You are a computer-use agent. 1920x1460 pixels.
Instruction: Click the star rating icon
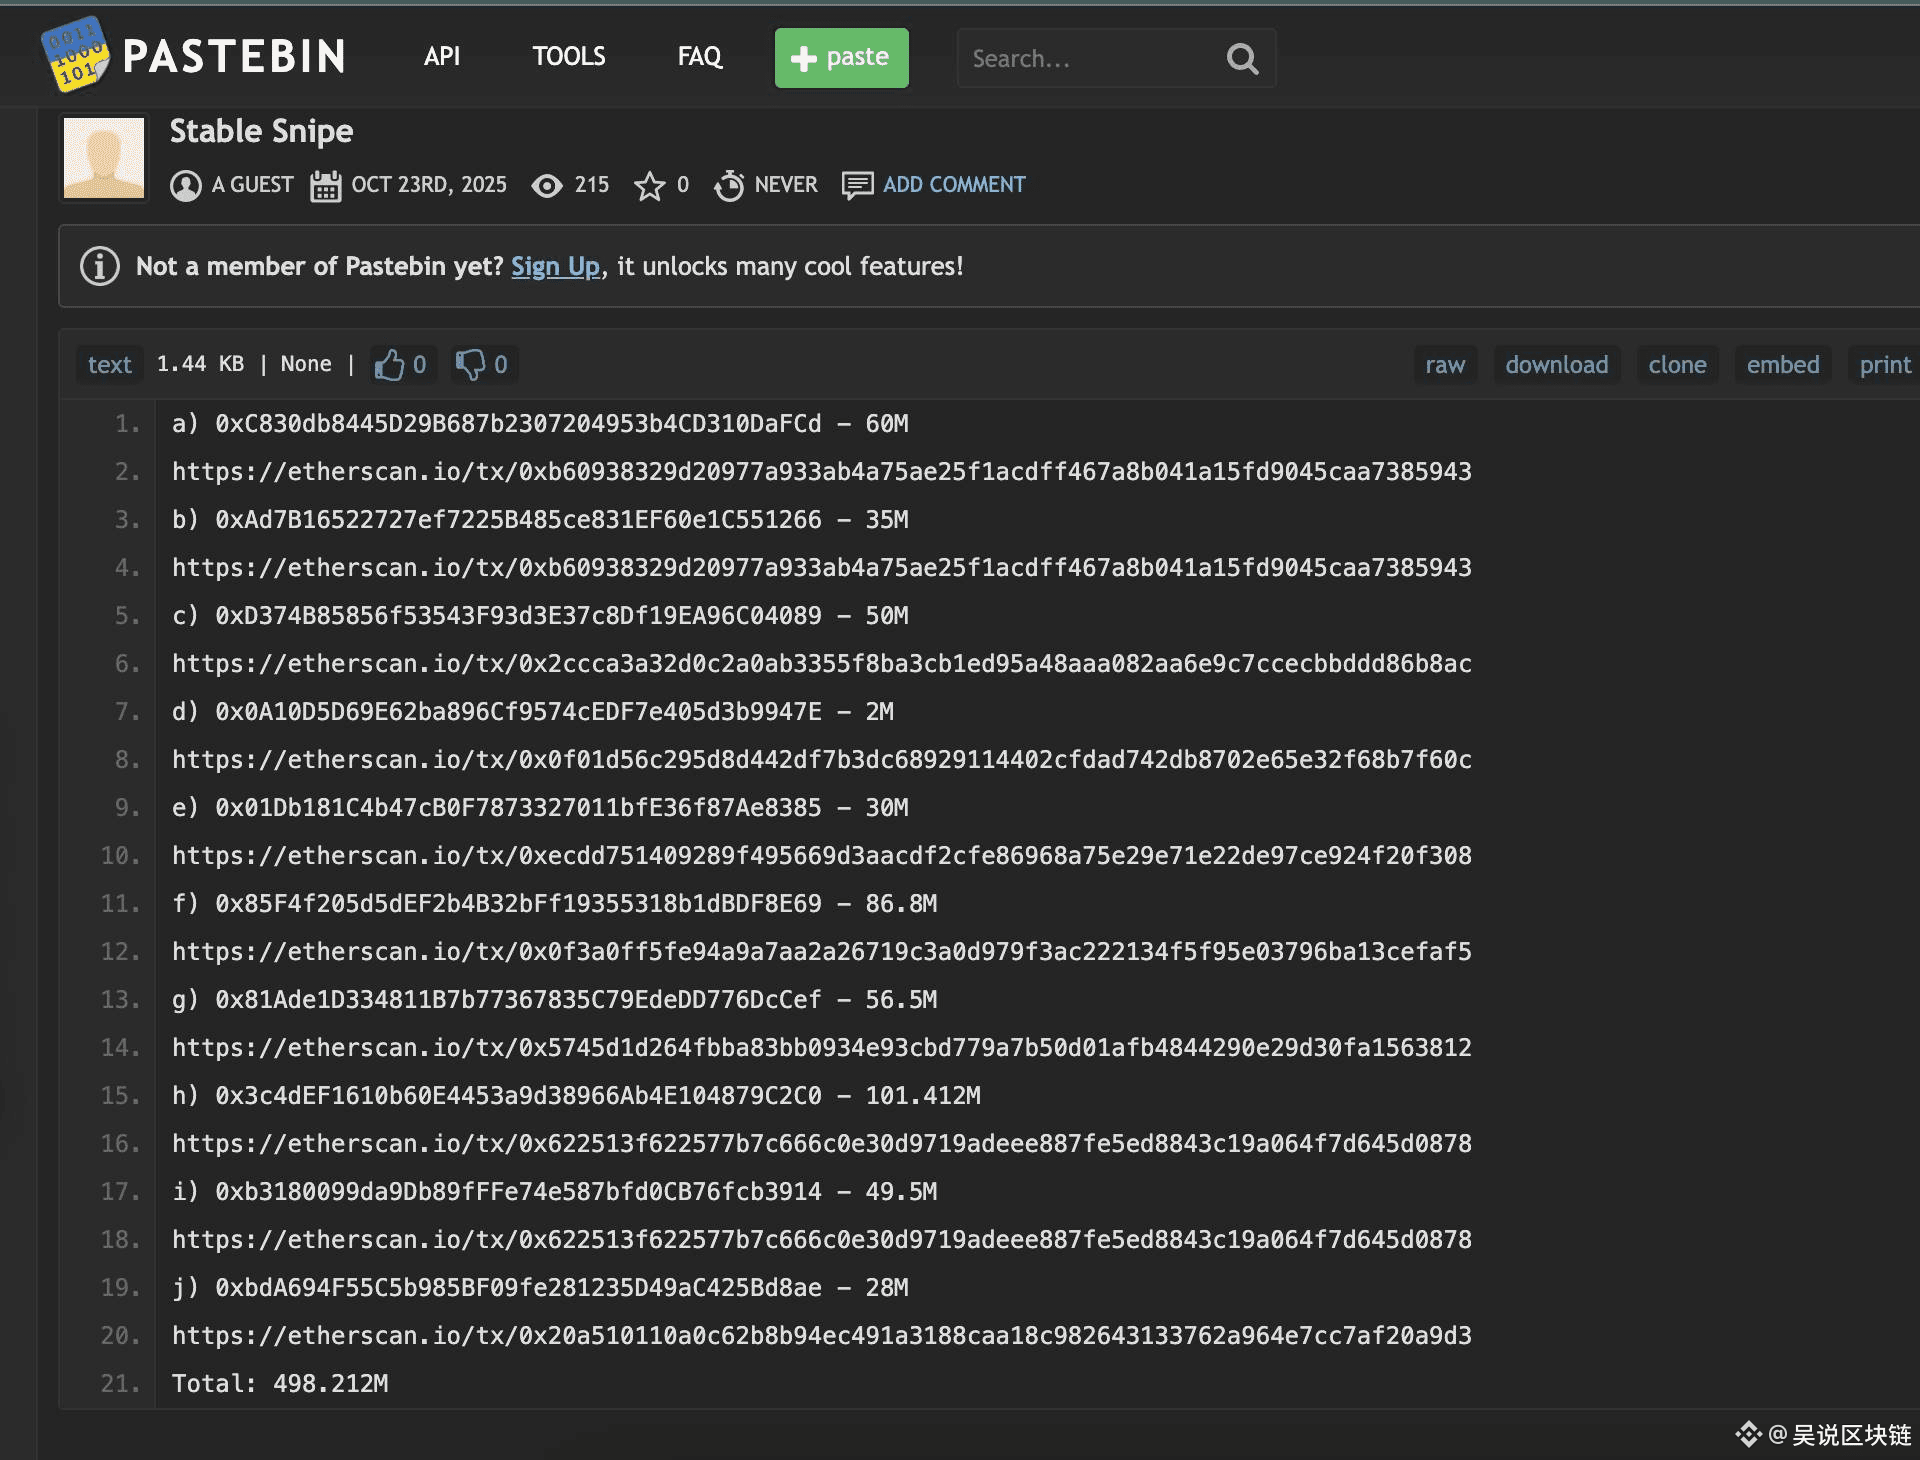(649, 186)
